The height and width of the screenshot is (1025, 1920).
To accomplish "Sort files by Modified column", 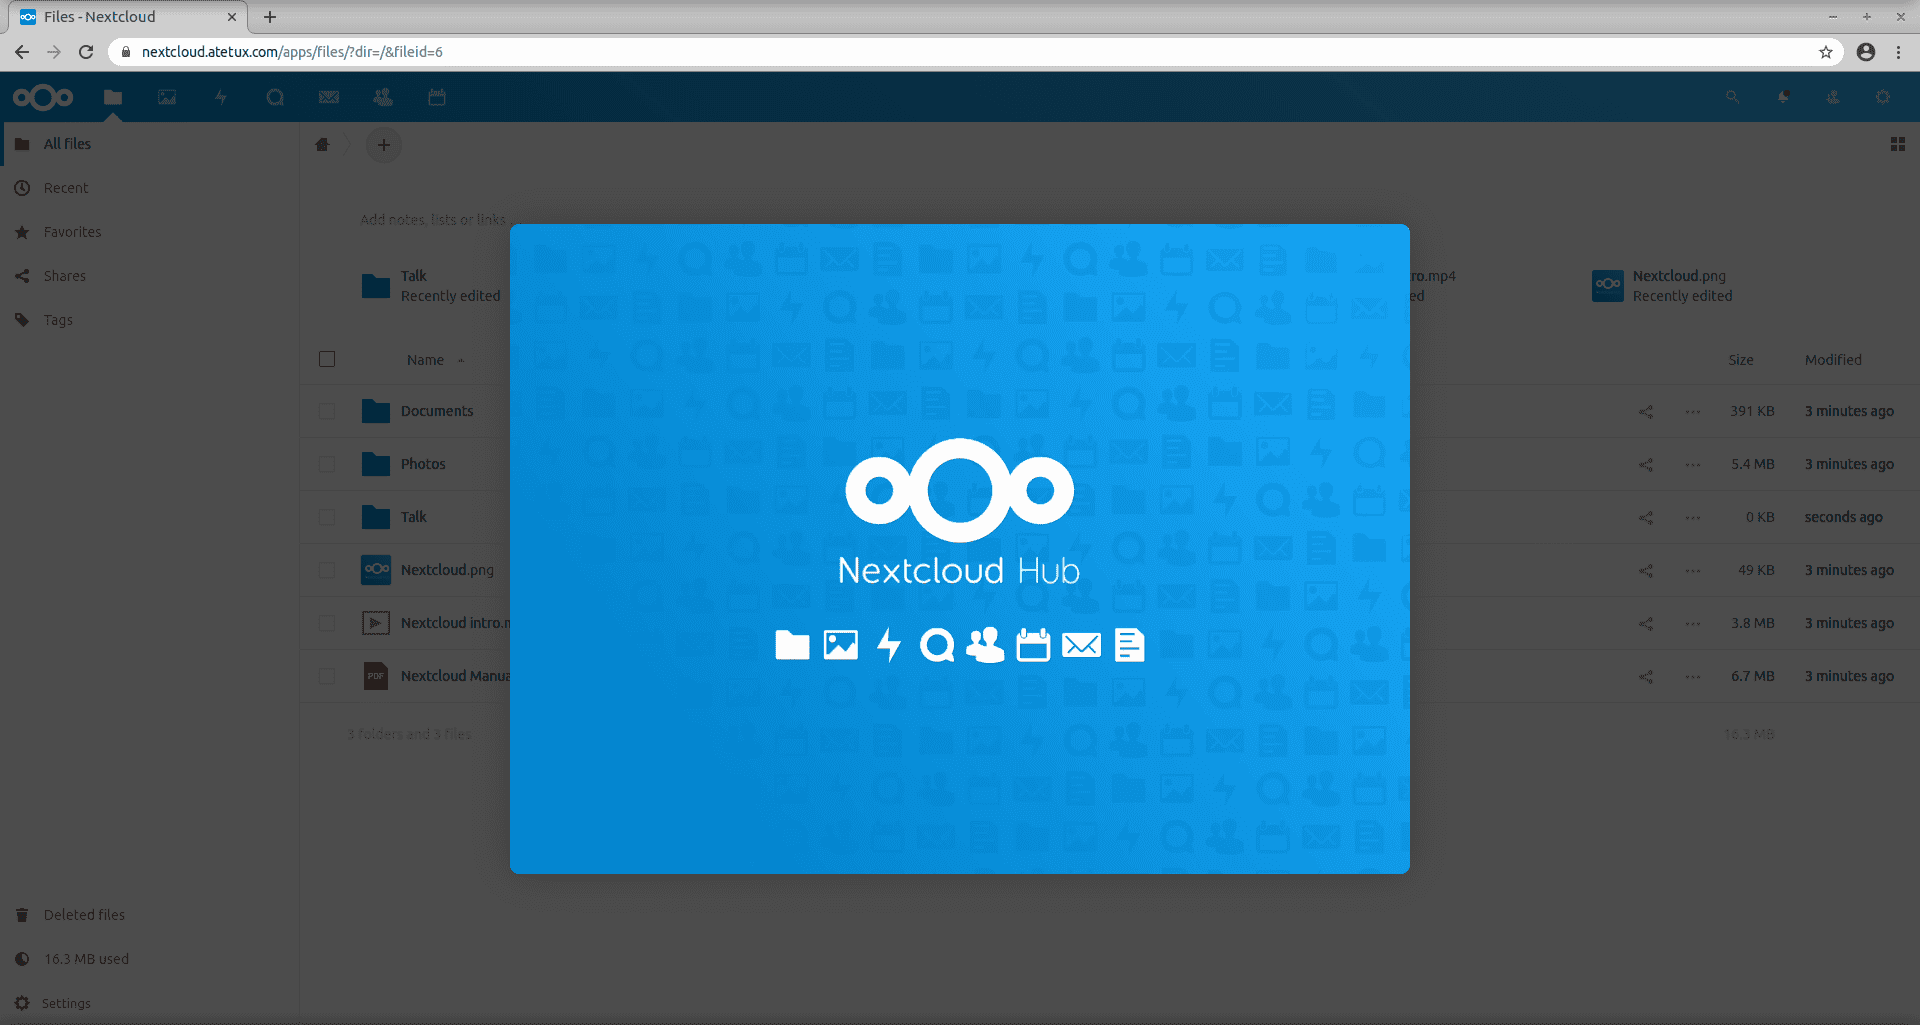I will (1833, 360).
